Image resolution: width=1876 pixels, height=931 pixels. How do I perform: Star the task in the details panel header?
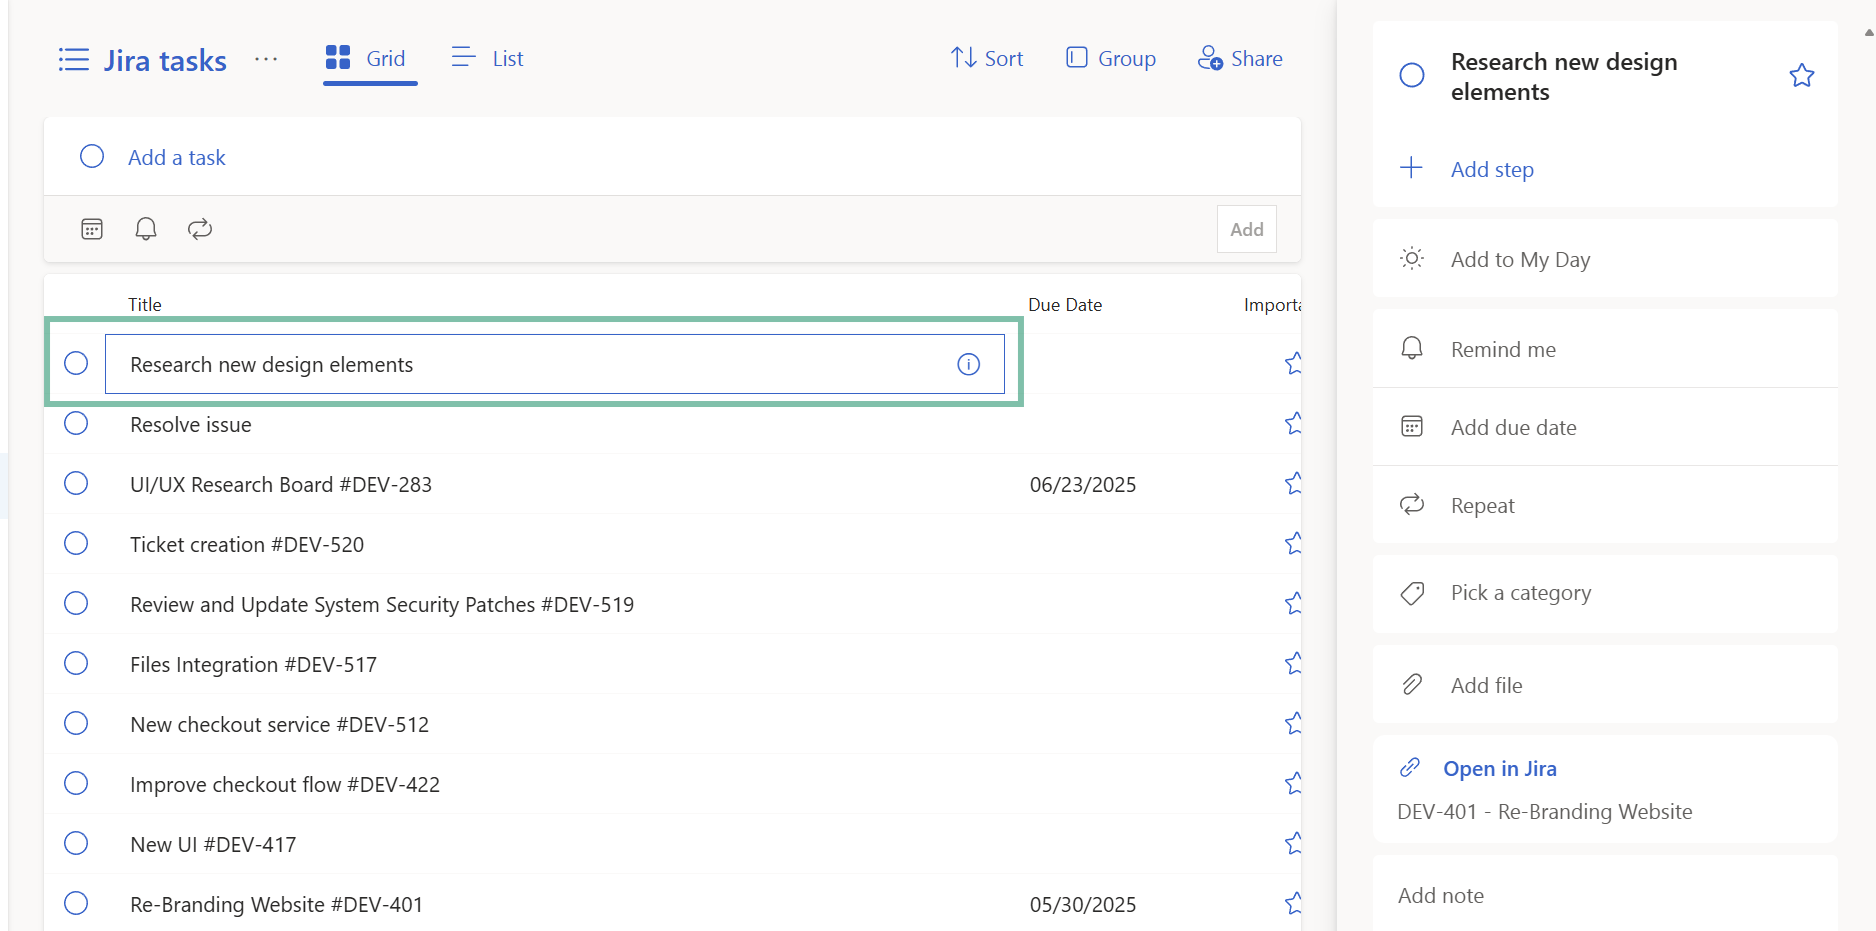(x=1801, y=76)
